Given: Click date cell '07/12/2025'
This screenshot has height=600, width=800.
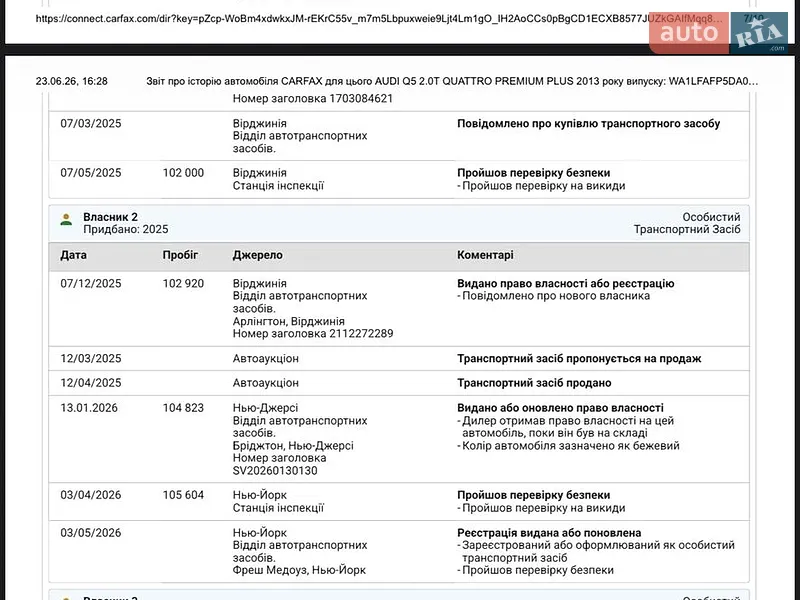Looking at the screenshot, I should tap(91, 284).
